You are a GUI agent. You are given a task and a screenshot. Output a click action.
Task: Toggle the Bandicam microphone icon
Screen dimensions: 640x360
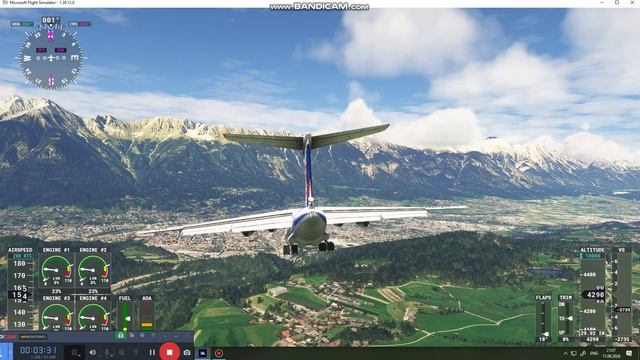tap(107, 352)
